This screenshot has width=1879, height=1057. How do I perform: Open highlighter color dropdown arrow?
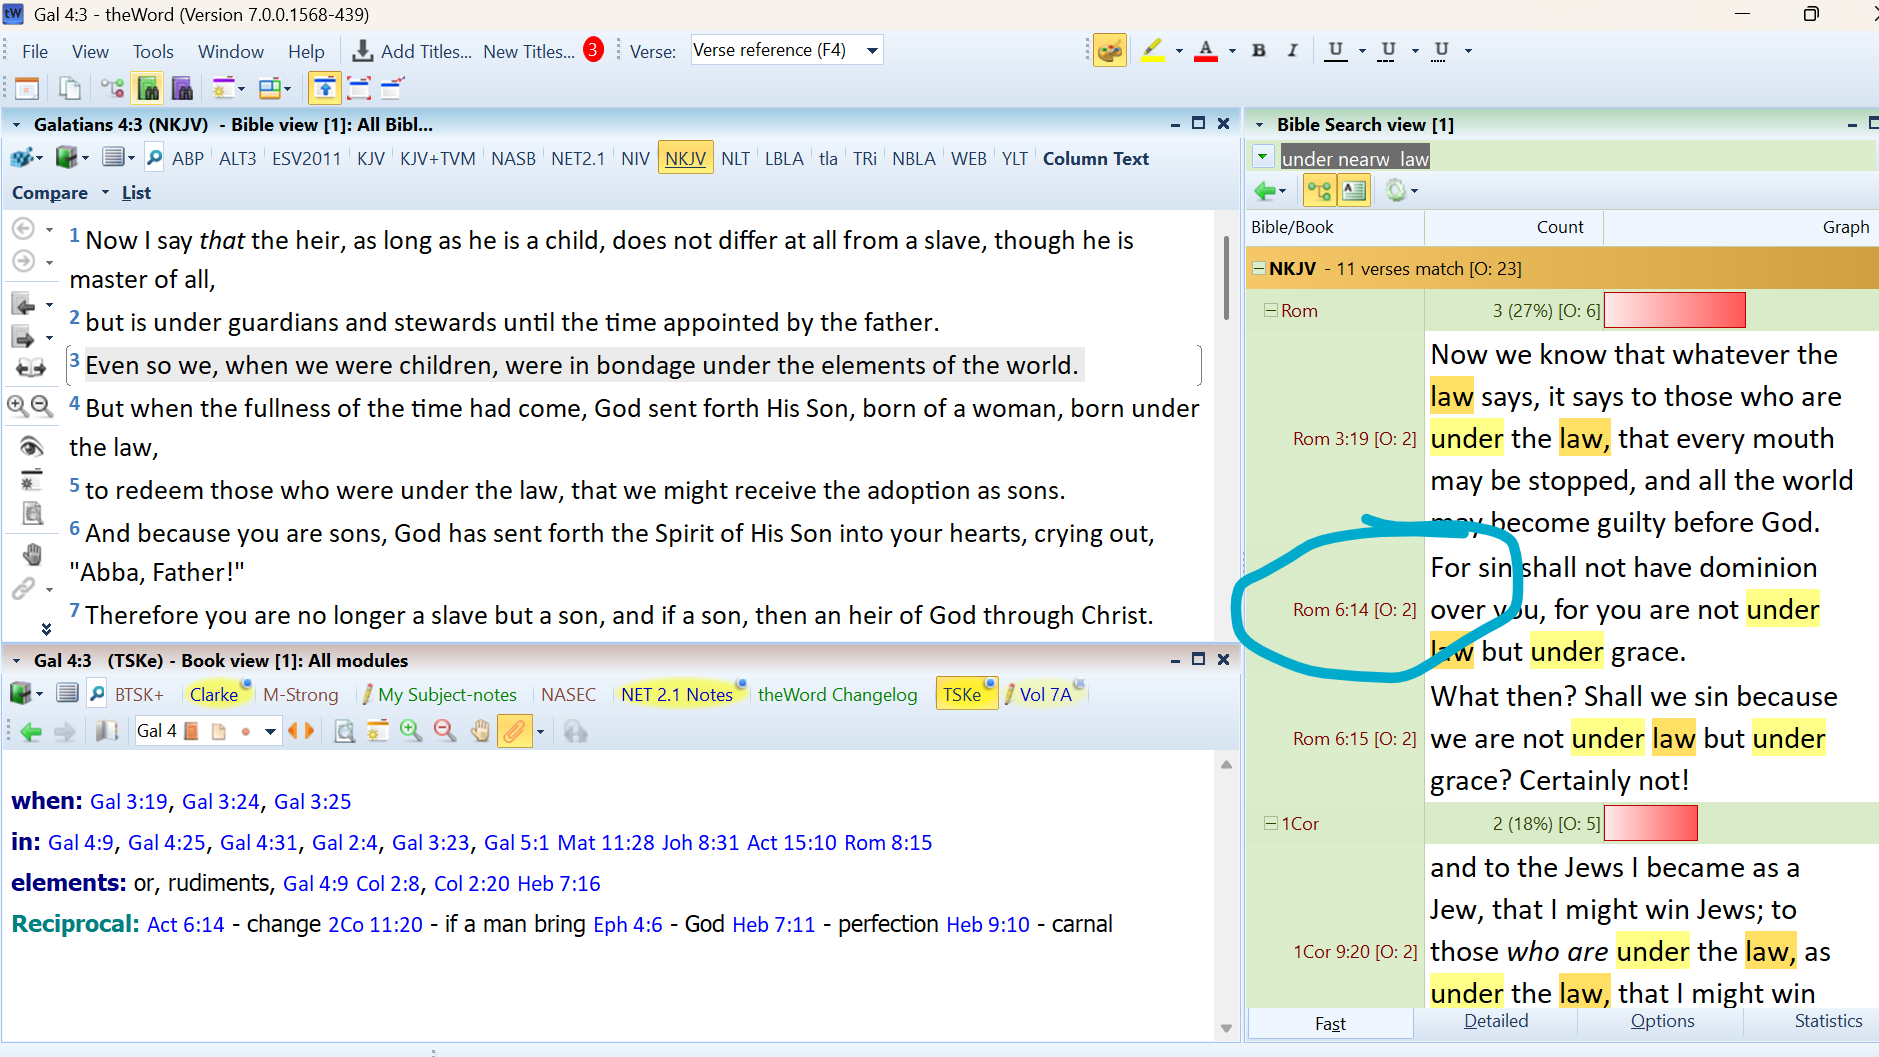pos(1179,50)
